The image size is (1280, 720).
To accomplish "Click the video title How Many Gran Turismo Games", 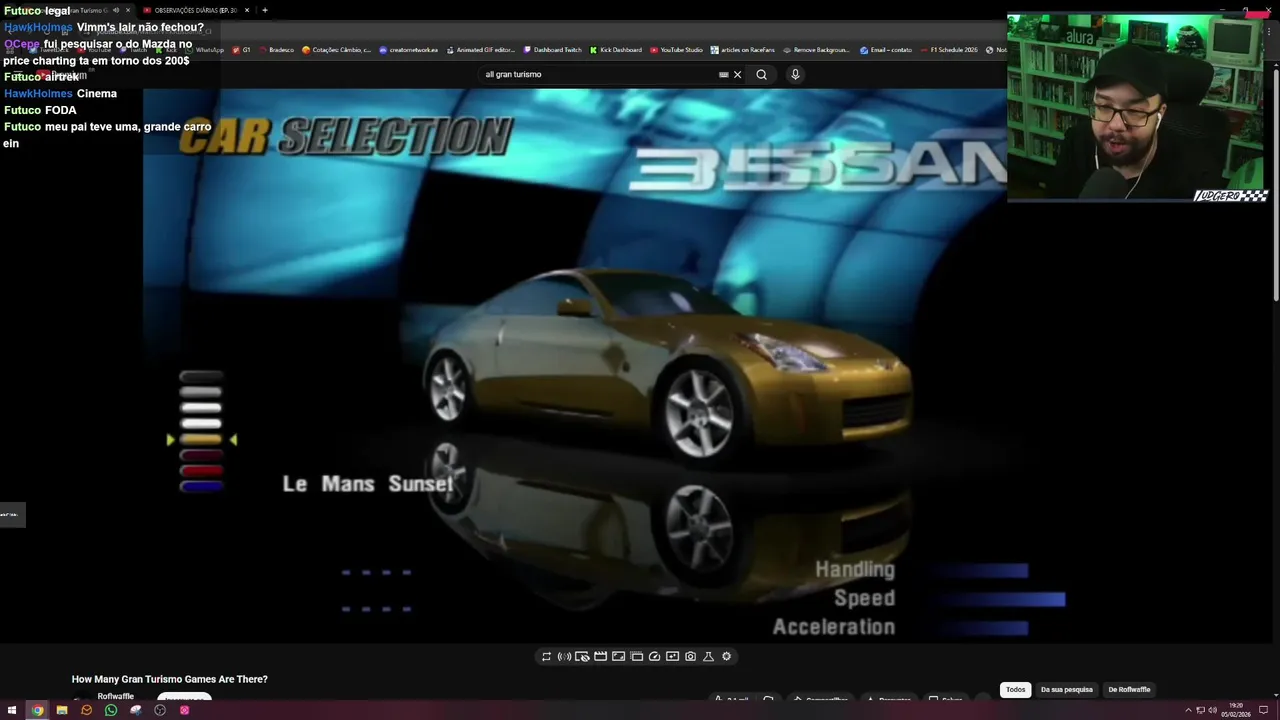I will pos(170,679).
